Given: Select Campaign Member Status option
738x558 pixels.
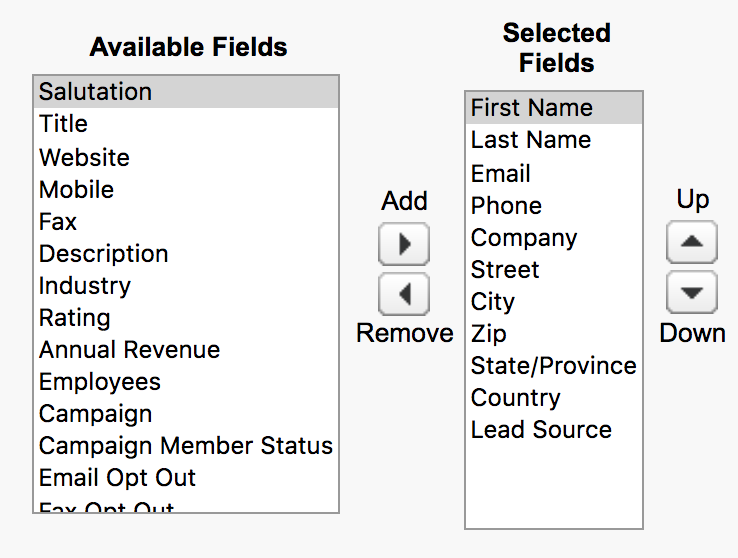Looking at the screenshot, I should click(x=186, y=446).
